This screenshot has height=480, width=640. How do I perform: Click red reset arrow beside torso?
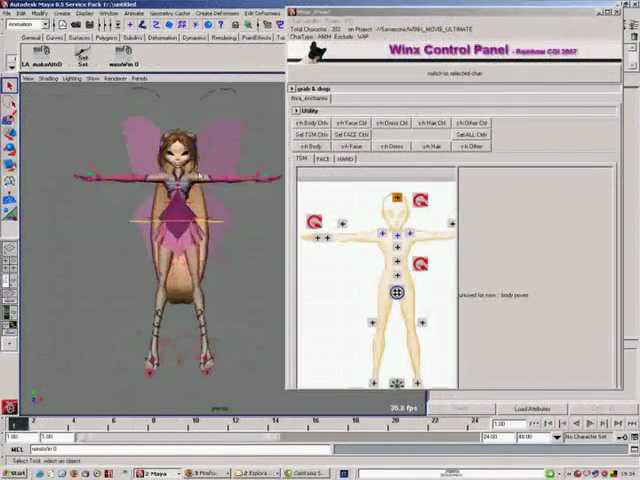click(420, 264)
